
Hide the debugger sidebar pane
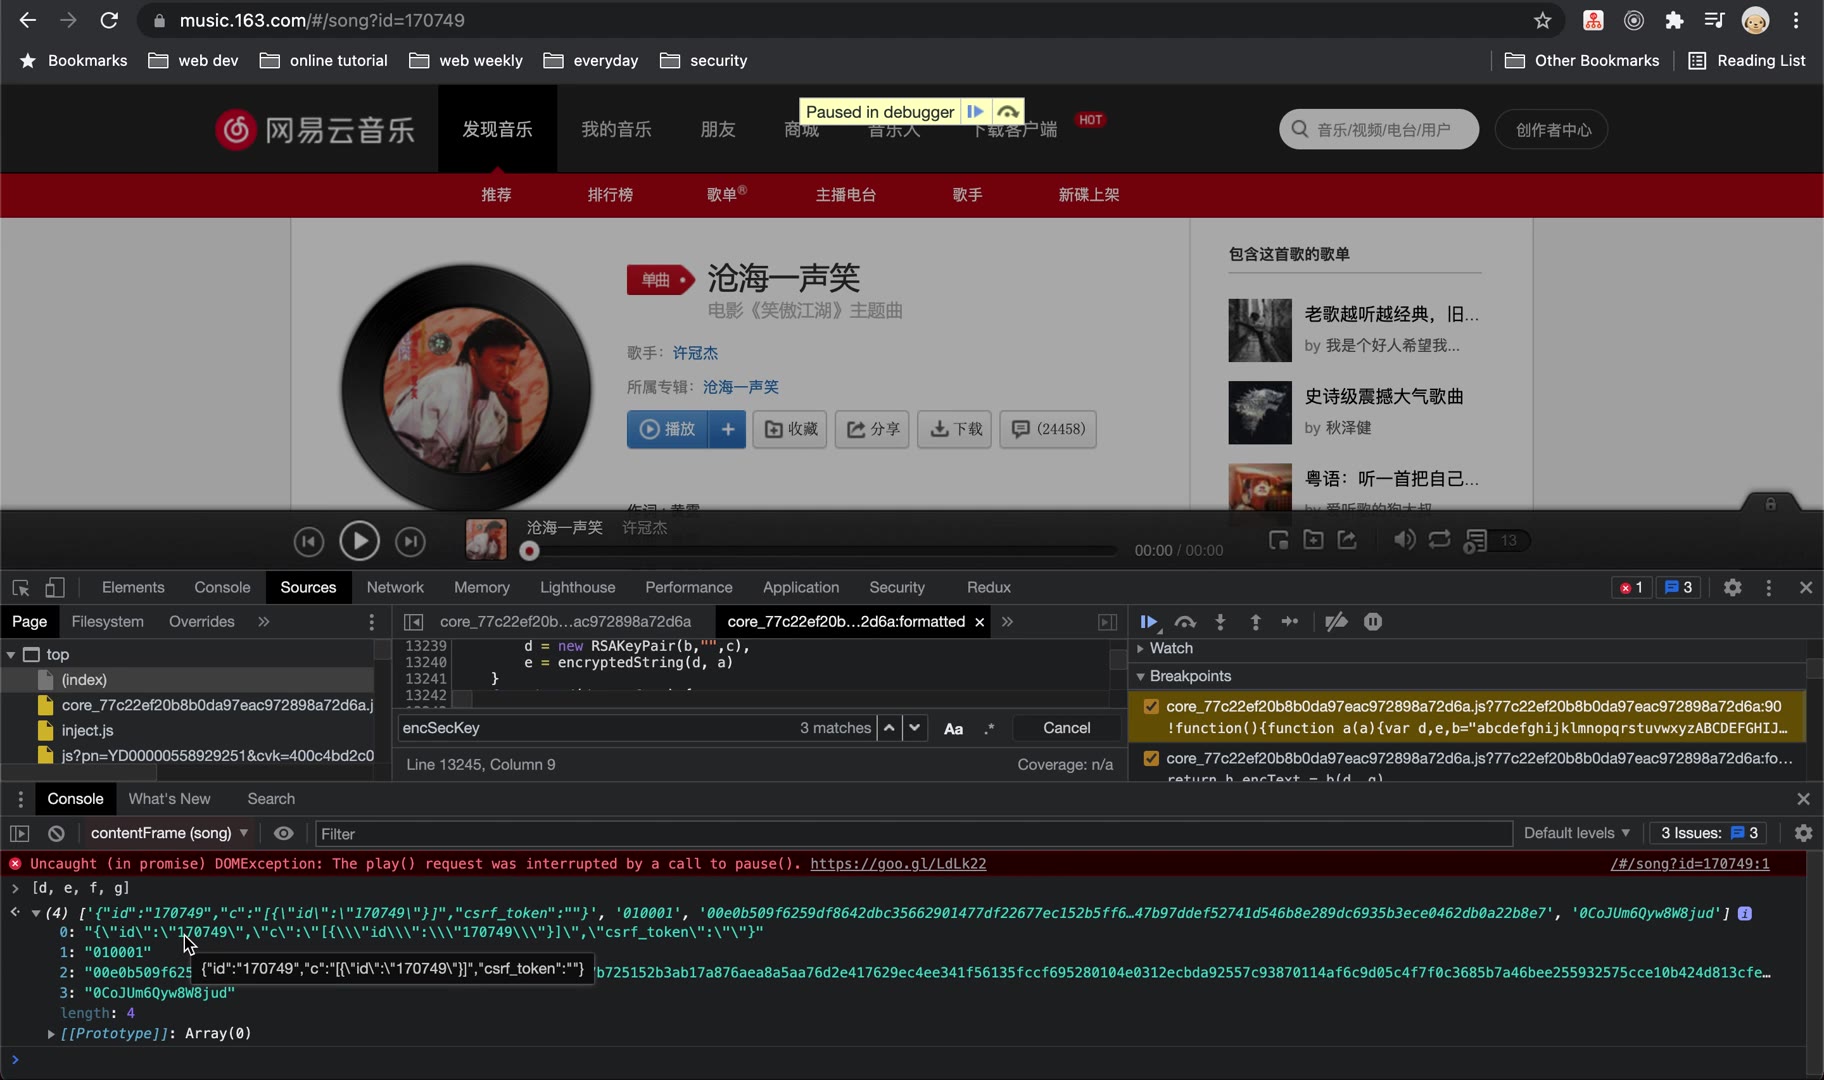point(1107,622)
